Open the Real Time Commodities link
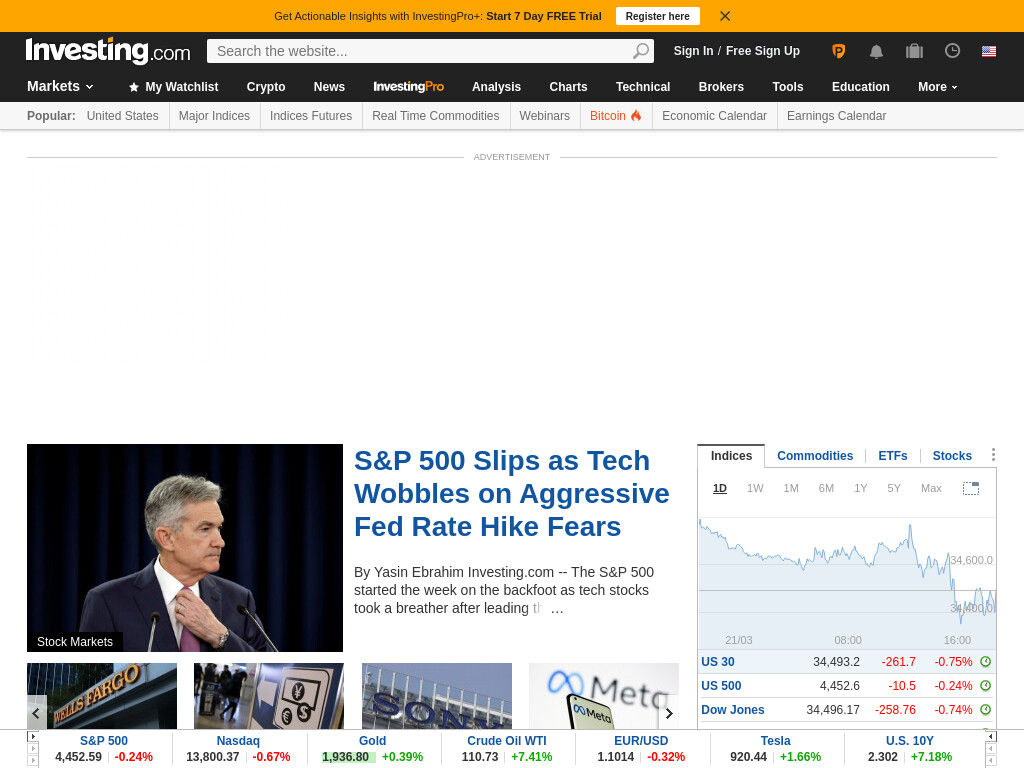This screenshot has width=1024, height=768. click(436, 116)
